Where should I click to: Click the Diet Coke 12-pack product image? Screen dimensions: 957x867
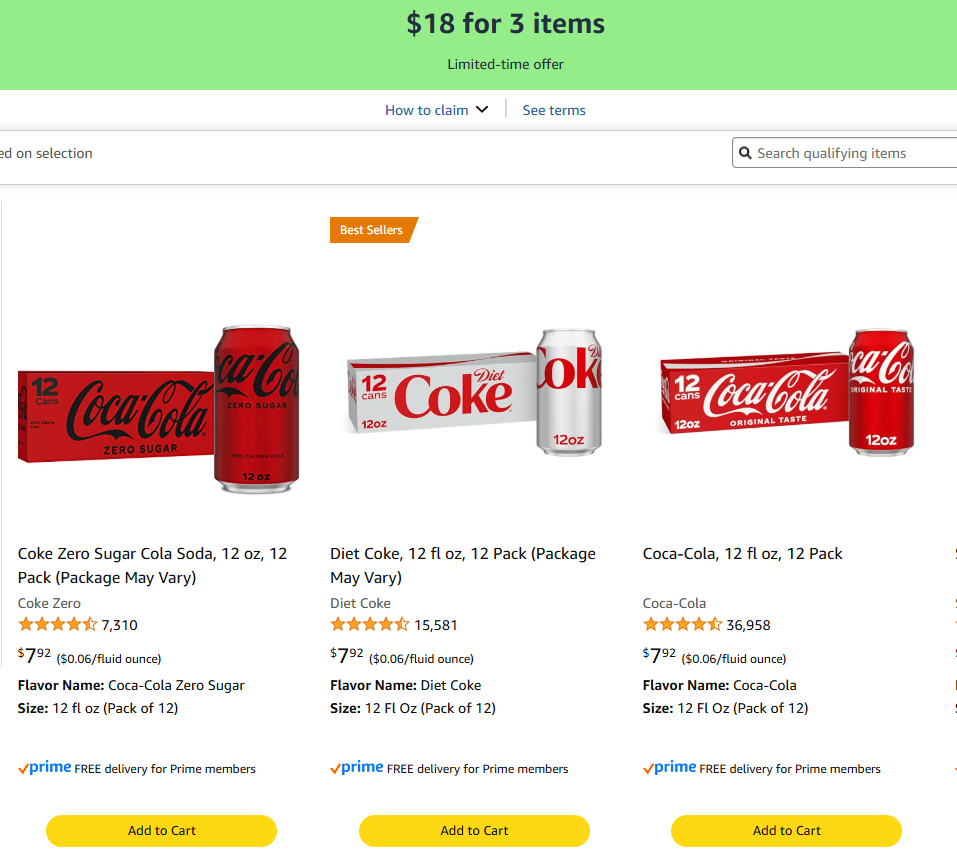470,390
